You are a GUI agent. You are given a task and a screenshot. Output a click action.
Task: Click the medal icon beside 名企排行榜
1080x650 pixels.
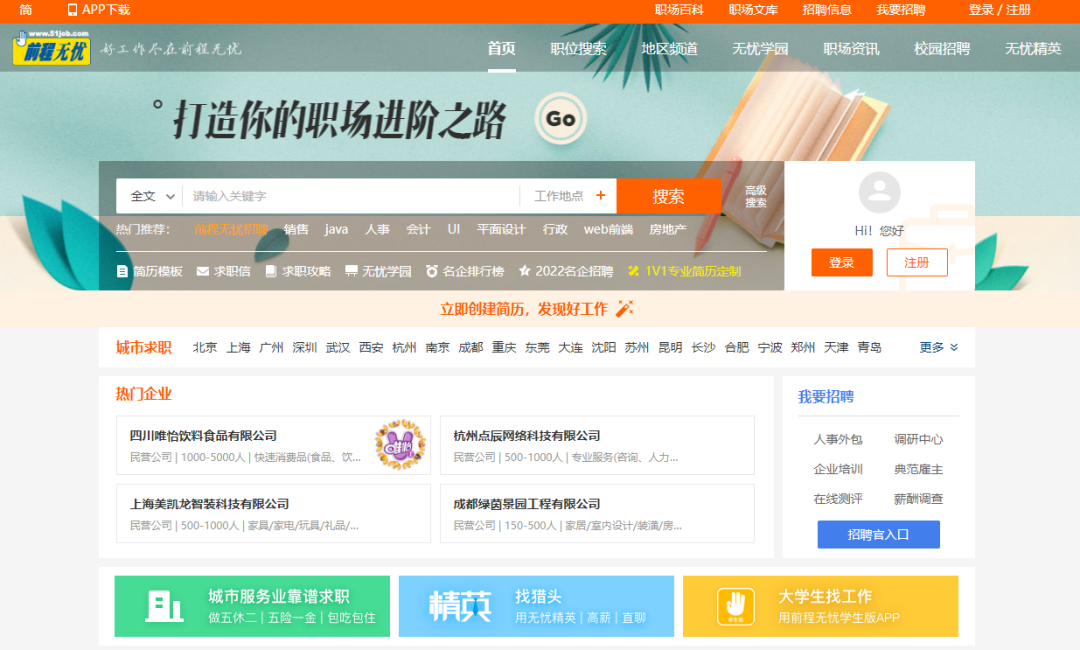[431, 271]
